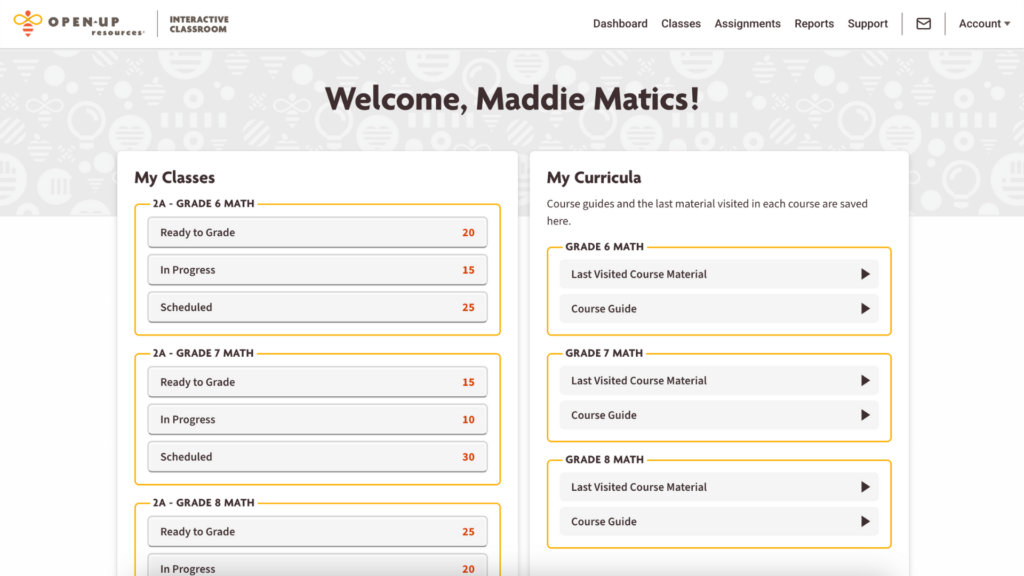Image resolution: width=1024 pixels, height=576 pixels.
Task: Open the Reports nav item
Action: (x=814, y=24)
